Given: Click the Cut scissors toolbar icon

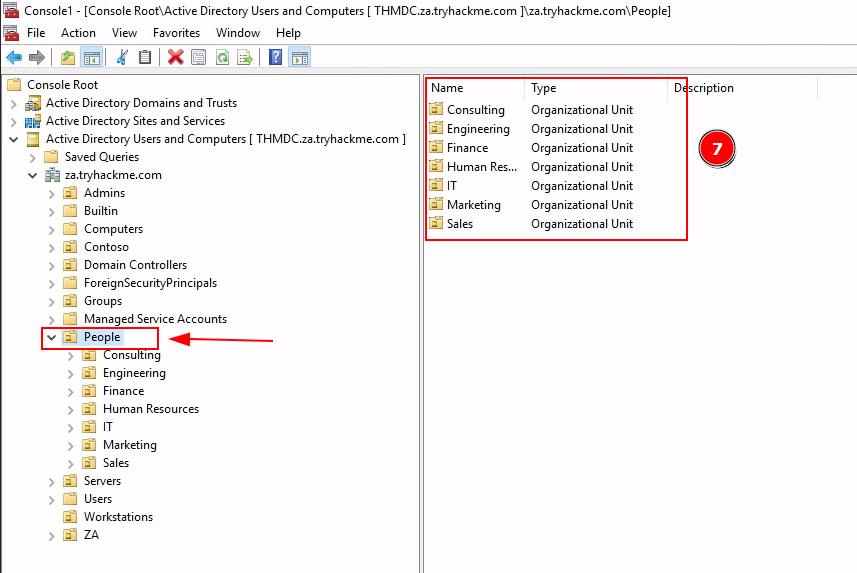Looking at the screenshot, I should (122, 57).
